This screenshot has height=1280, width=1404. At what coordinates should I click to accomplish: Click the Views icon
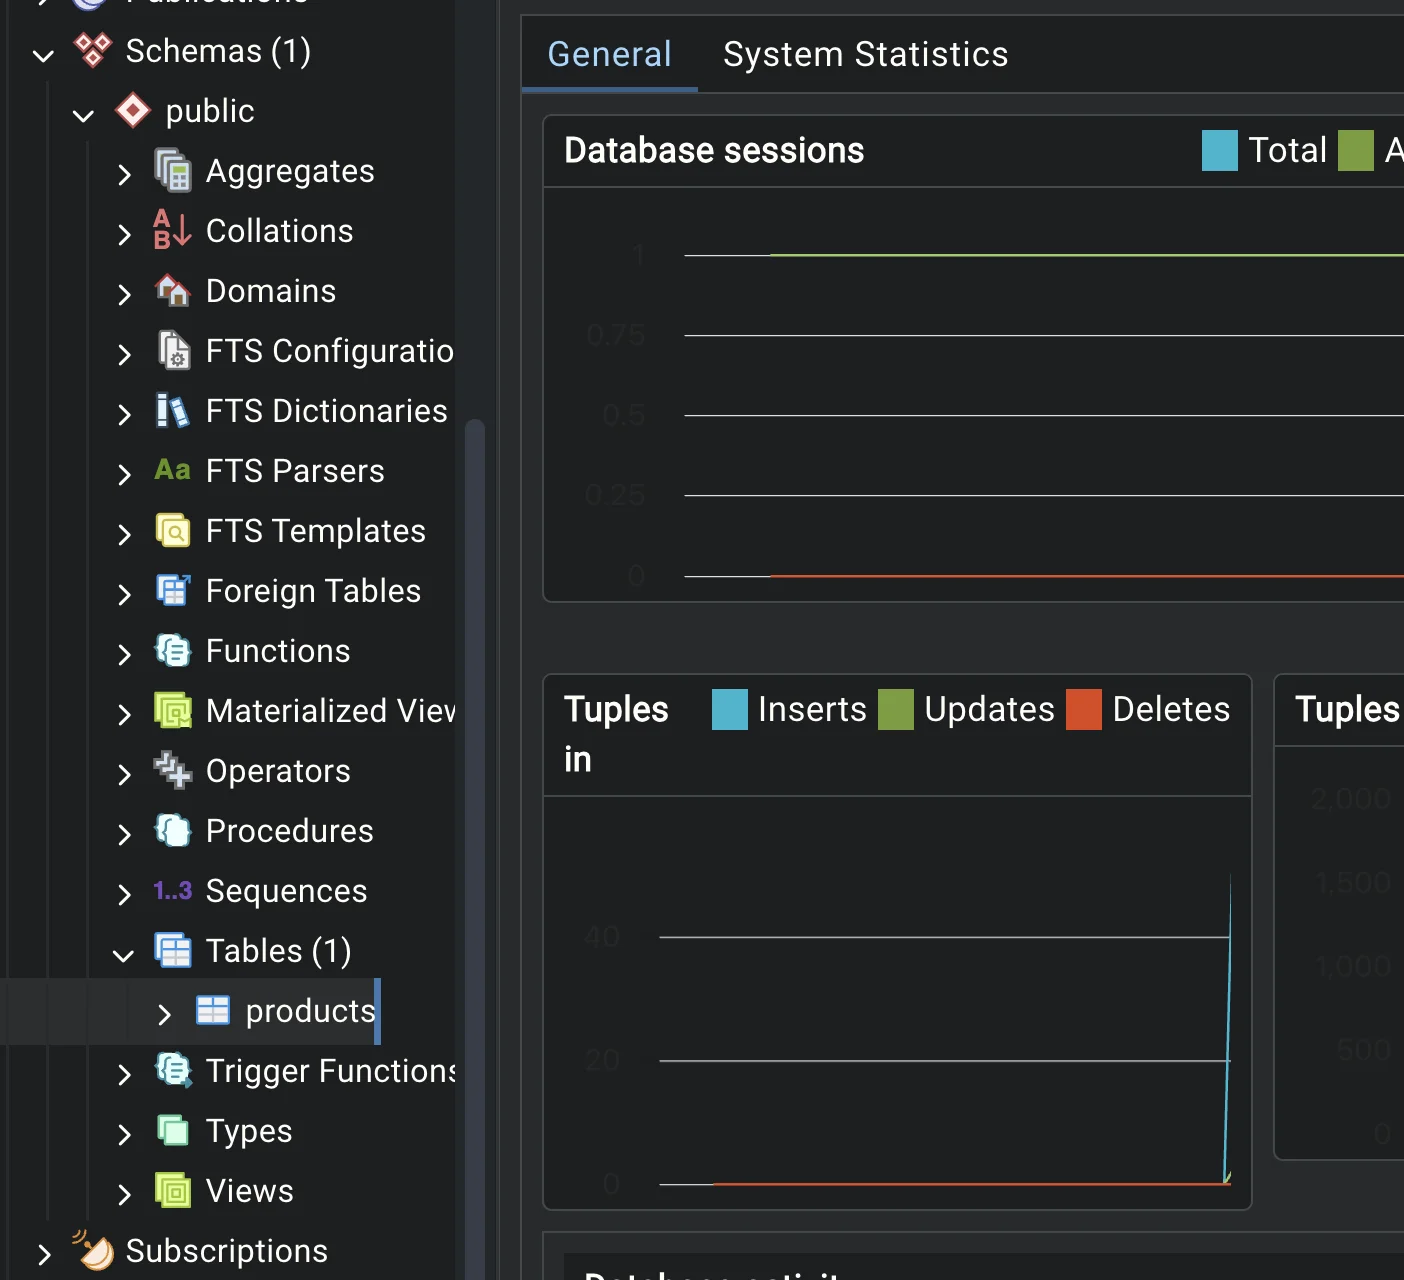click(x=173, y=1190)
